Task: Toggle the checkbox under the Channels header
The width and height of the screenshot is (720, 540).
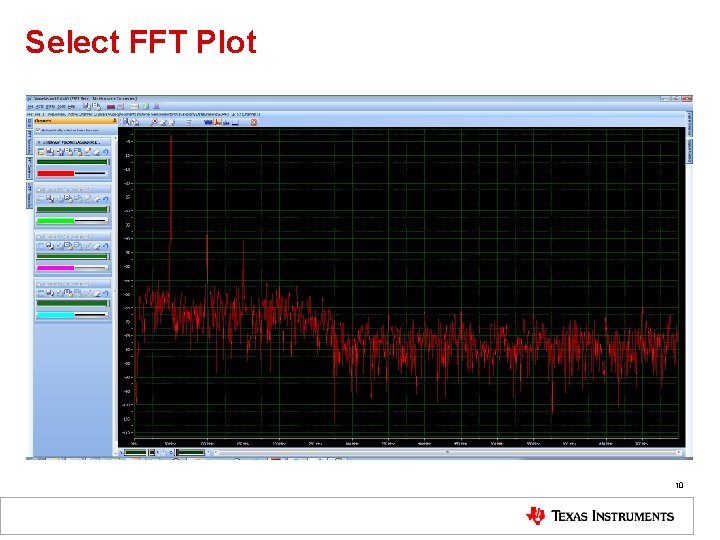Action: click(x=38, y=130)
